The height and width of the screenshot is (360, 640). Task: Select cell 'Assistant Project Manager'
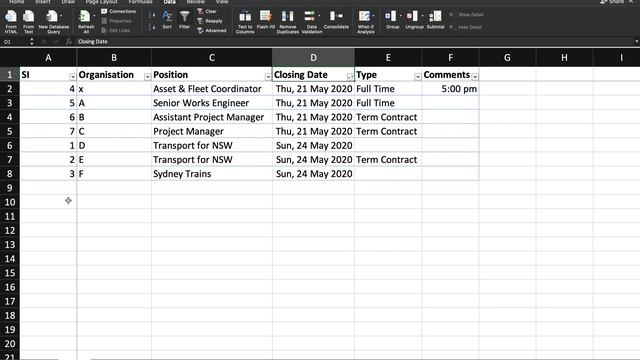pos(212,117)
